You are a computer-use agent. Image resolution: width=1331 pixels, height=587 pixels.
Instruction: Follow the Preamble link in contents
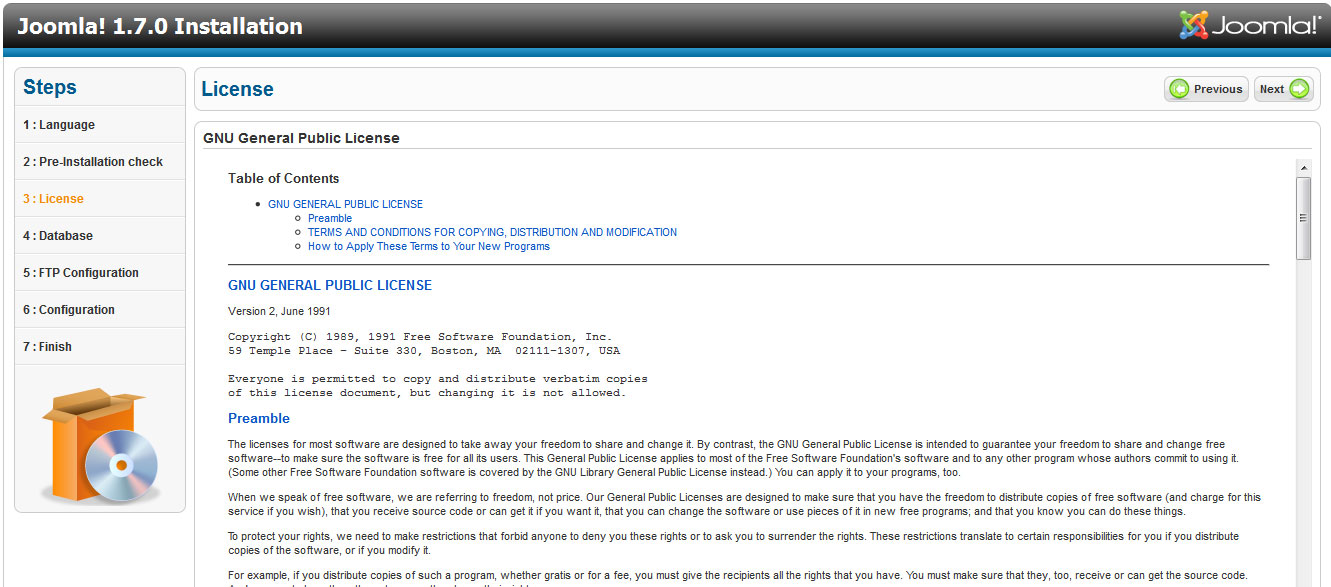coord(330,218)
